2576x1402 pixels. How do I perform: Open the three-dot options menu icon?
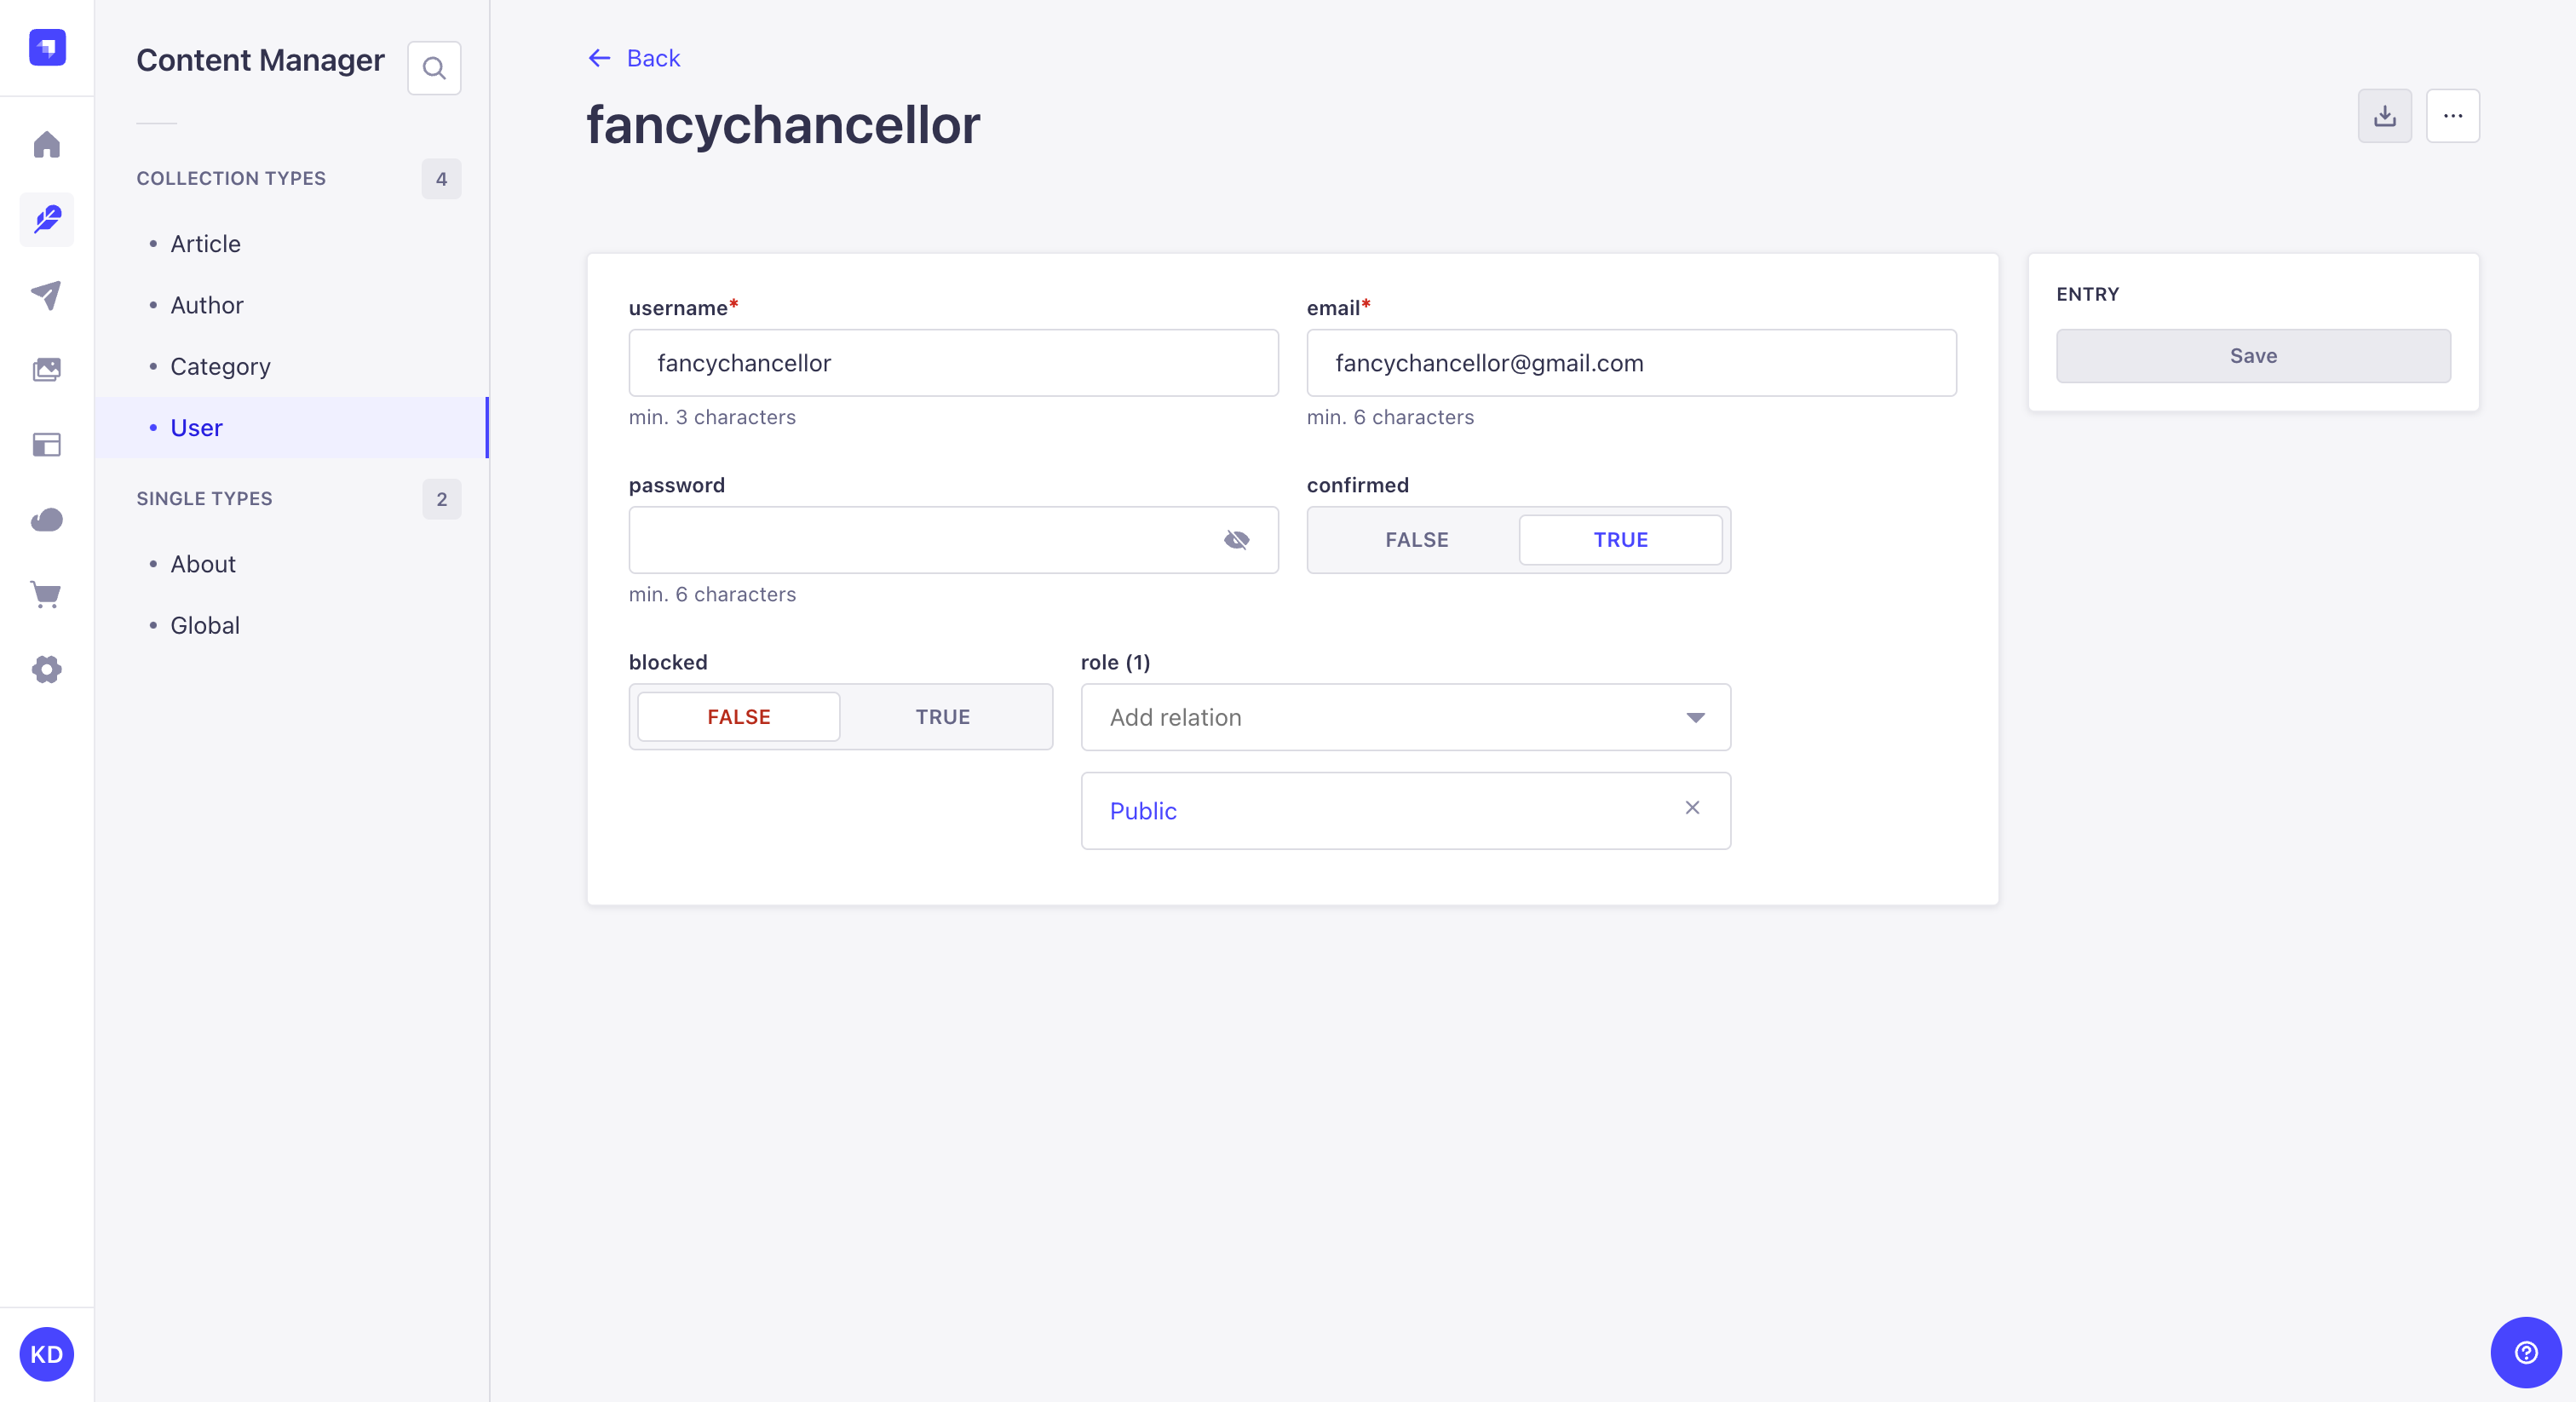pyautogui.click(x=2453, y=116)
